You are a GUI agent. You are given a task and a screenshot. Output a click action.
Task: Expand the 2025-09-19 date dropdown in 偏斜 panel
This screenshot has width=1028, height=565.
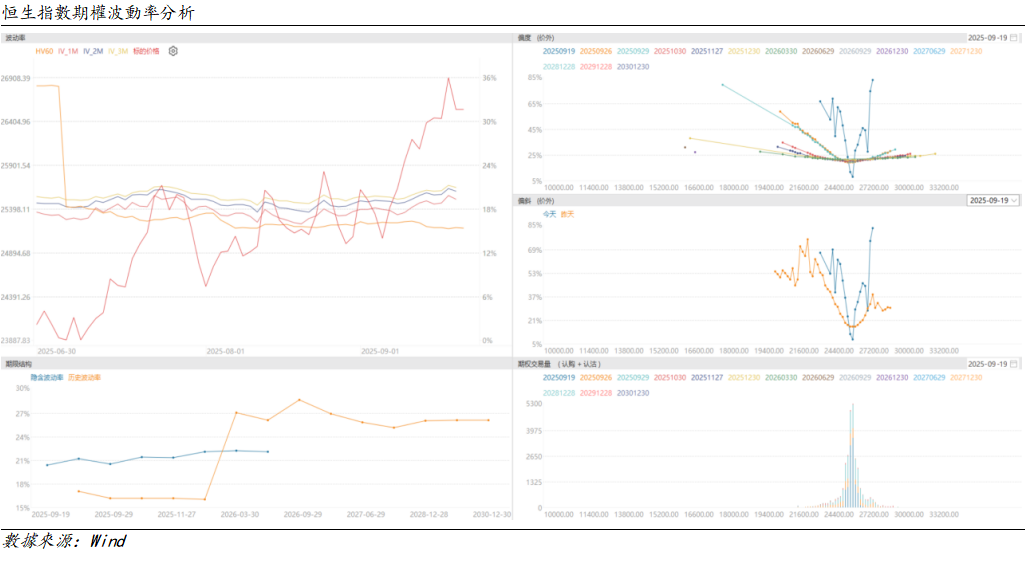tap(993, 200)
